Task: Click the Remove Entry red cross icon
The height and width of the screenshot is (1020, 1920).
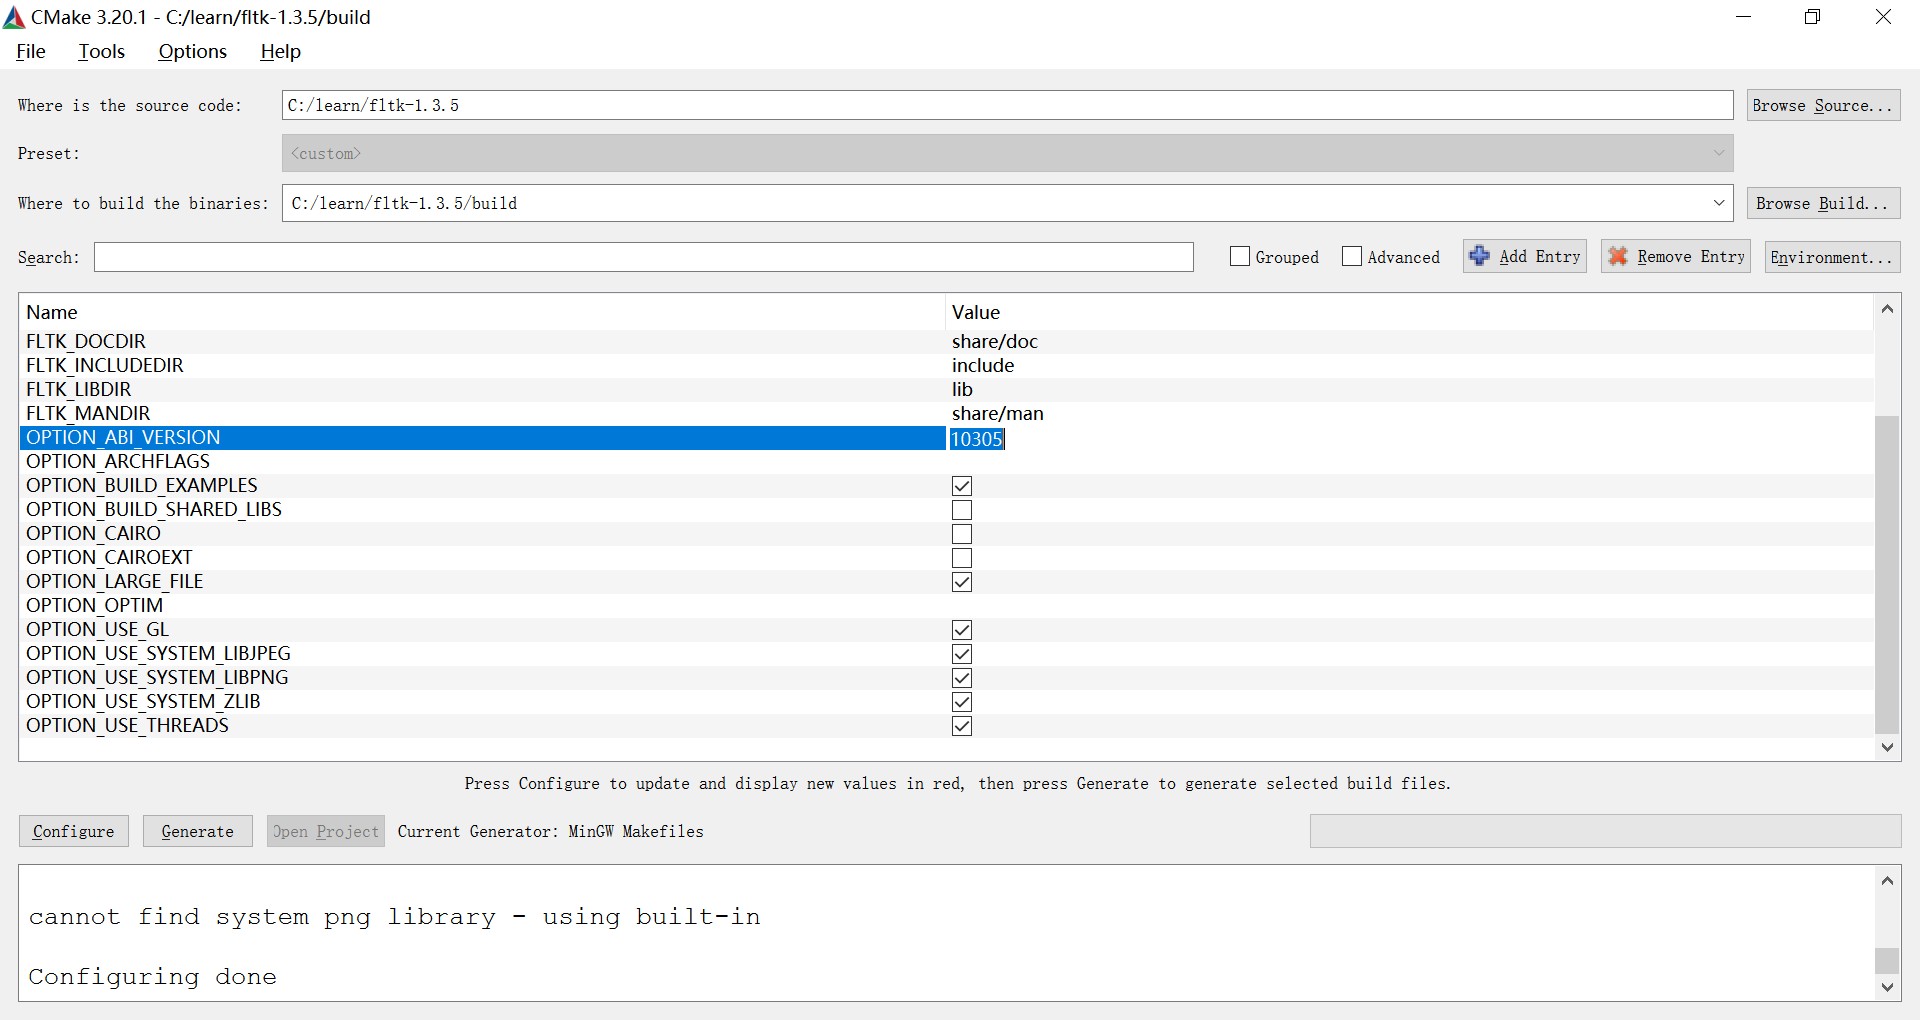Action: pyautogui.click(x=1619, y=256)
